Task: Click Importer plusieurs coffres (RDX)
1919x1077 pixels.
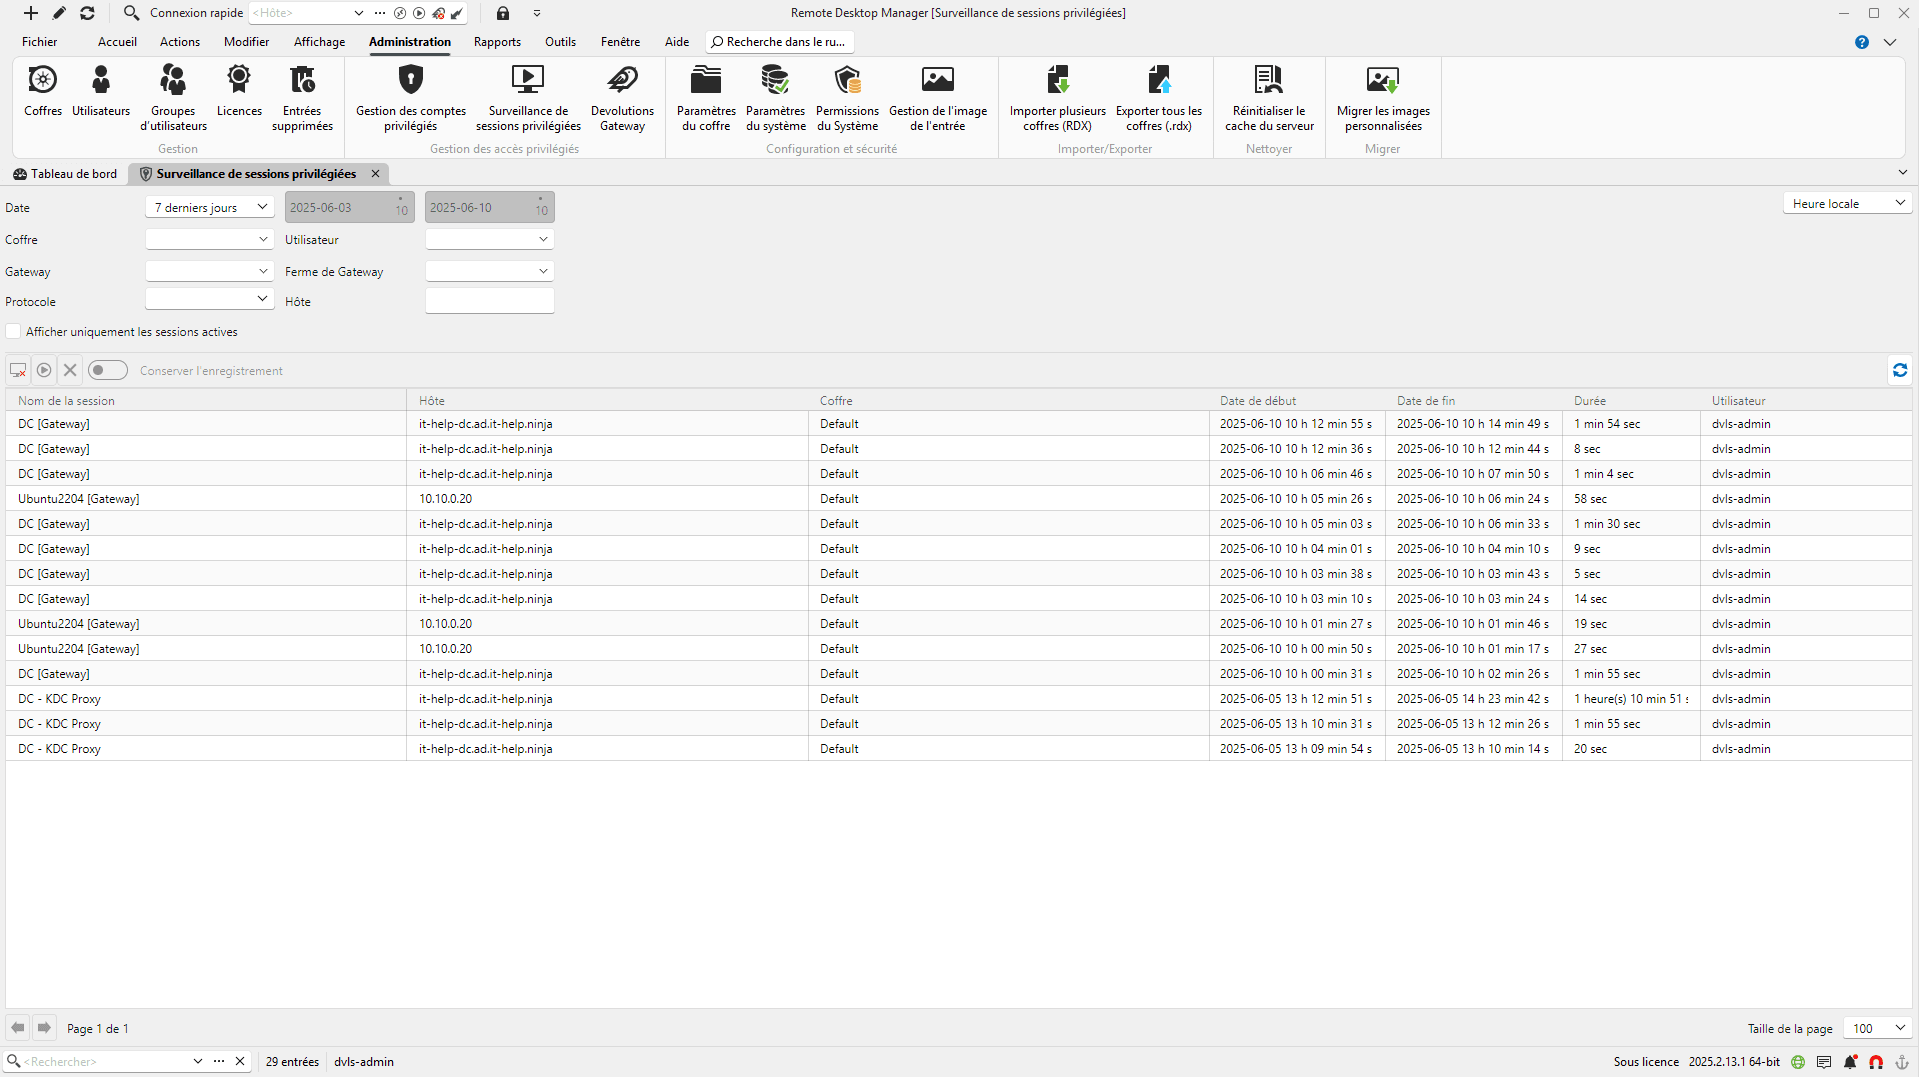Action: 1057,97
